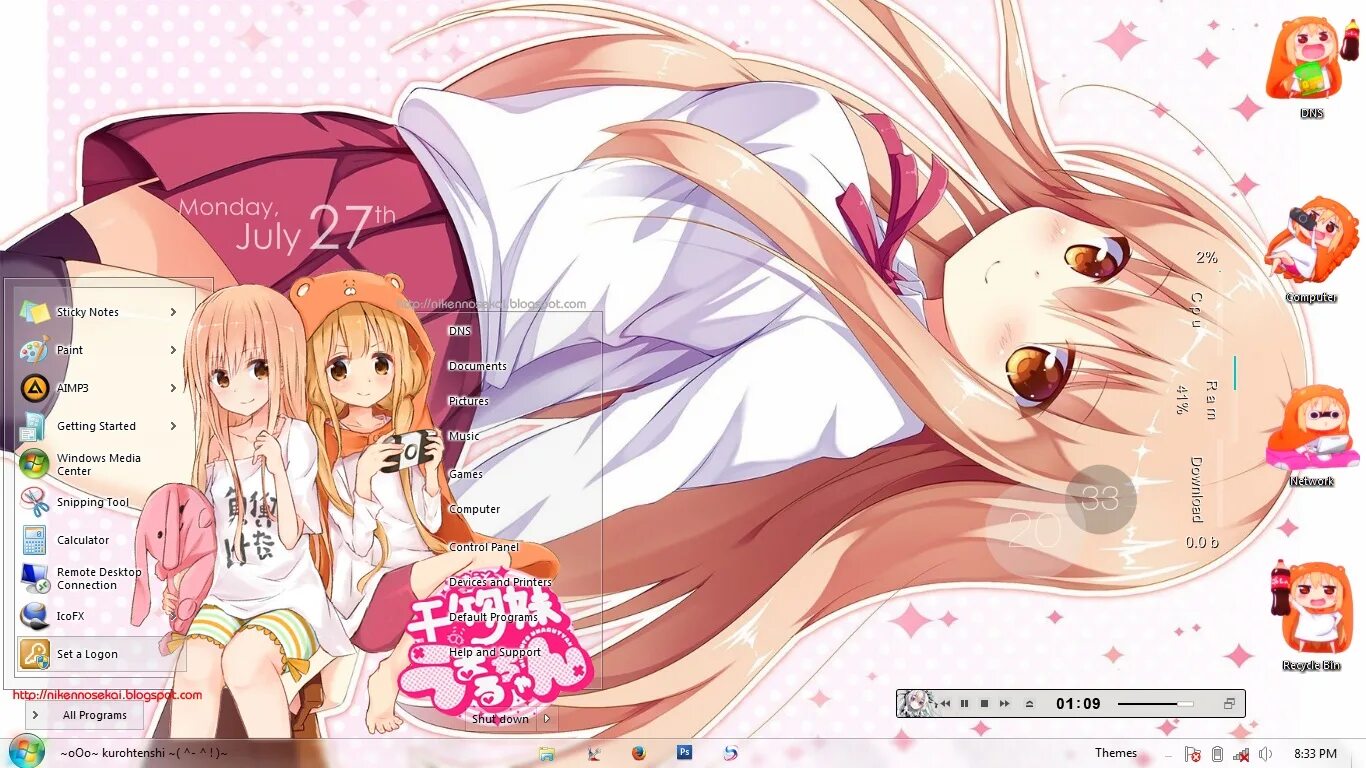The width and height of the screenshot is (1366, 768).
Task: Open Getting Started in the Start menu
Action: coord(100,426)
